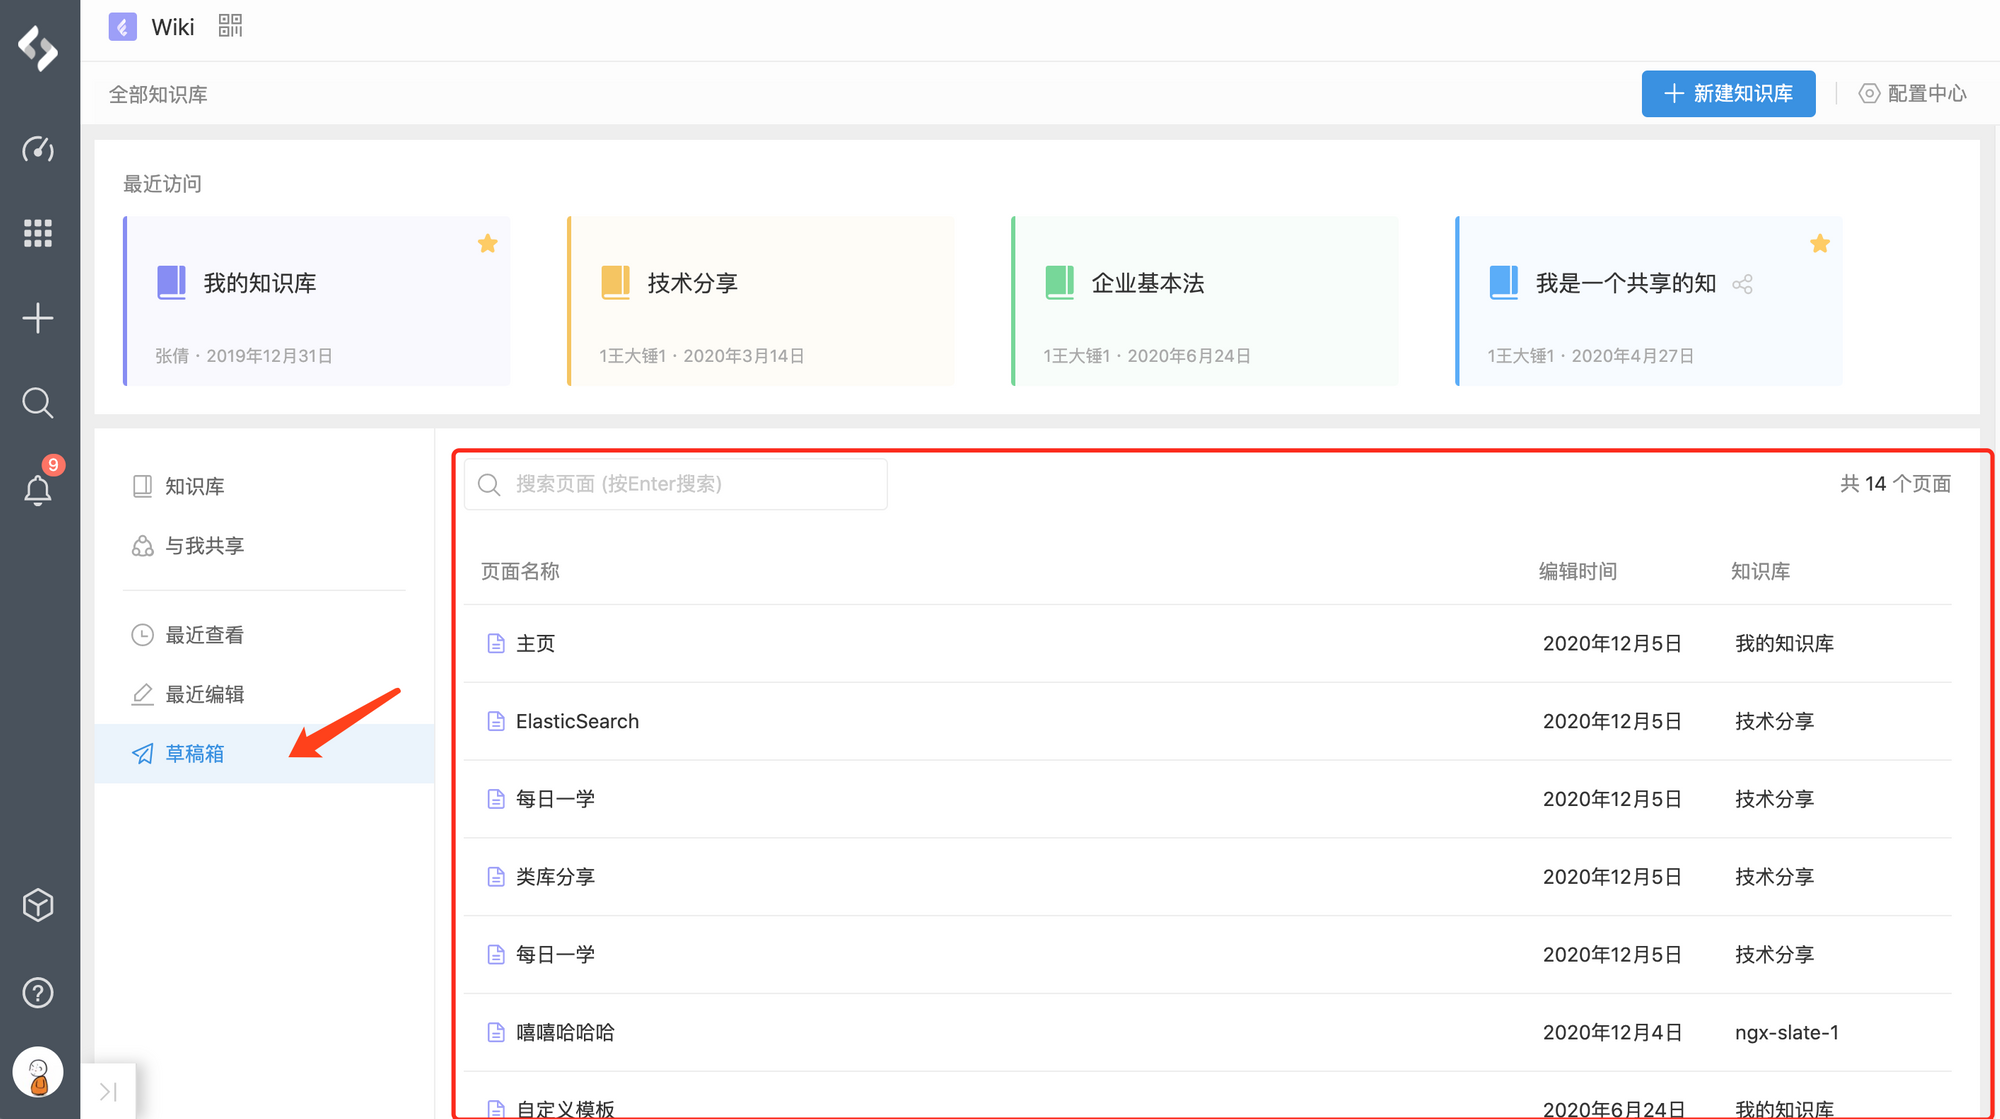Screen dimensions: 2000x1119
Task: Open the dashboard gauge icon
Action: click(38, 149)
